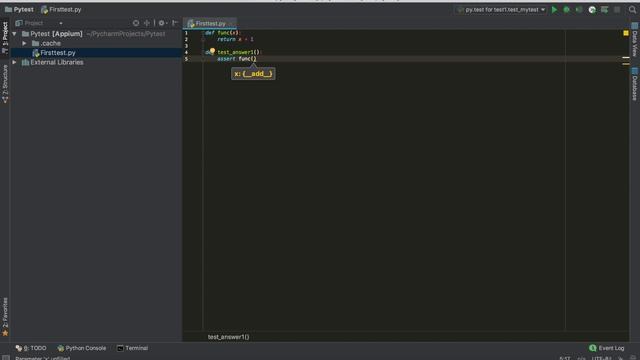
Task: Click the Pytest breadcrumb in navigation bar
Action: point(19,9)
